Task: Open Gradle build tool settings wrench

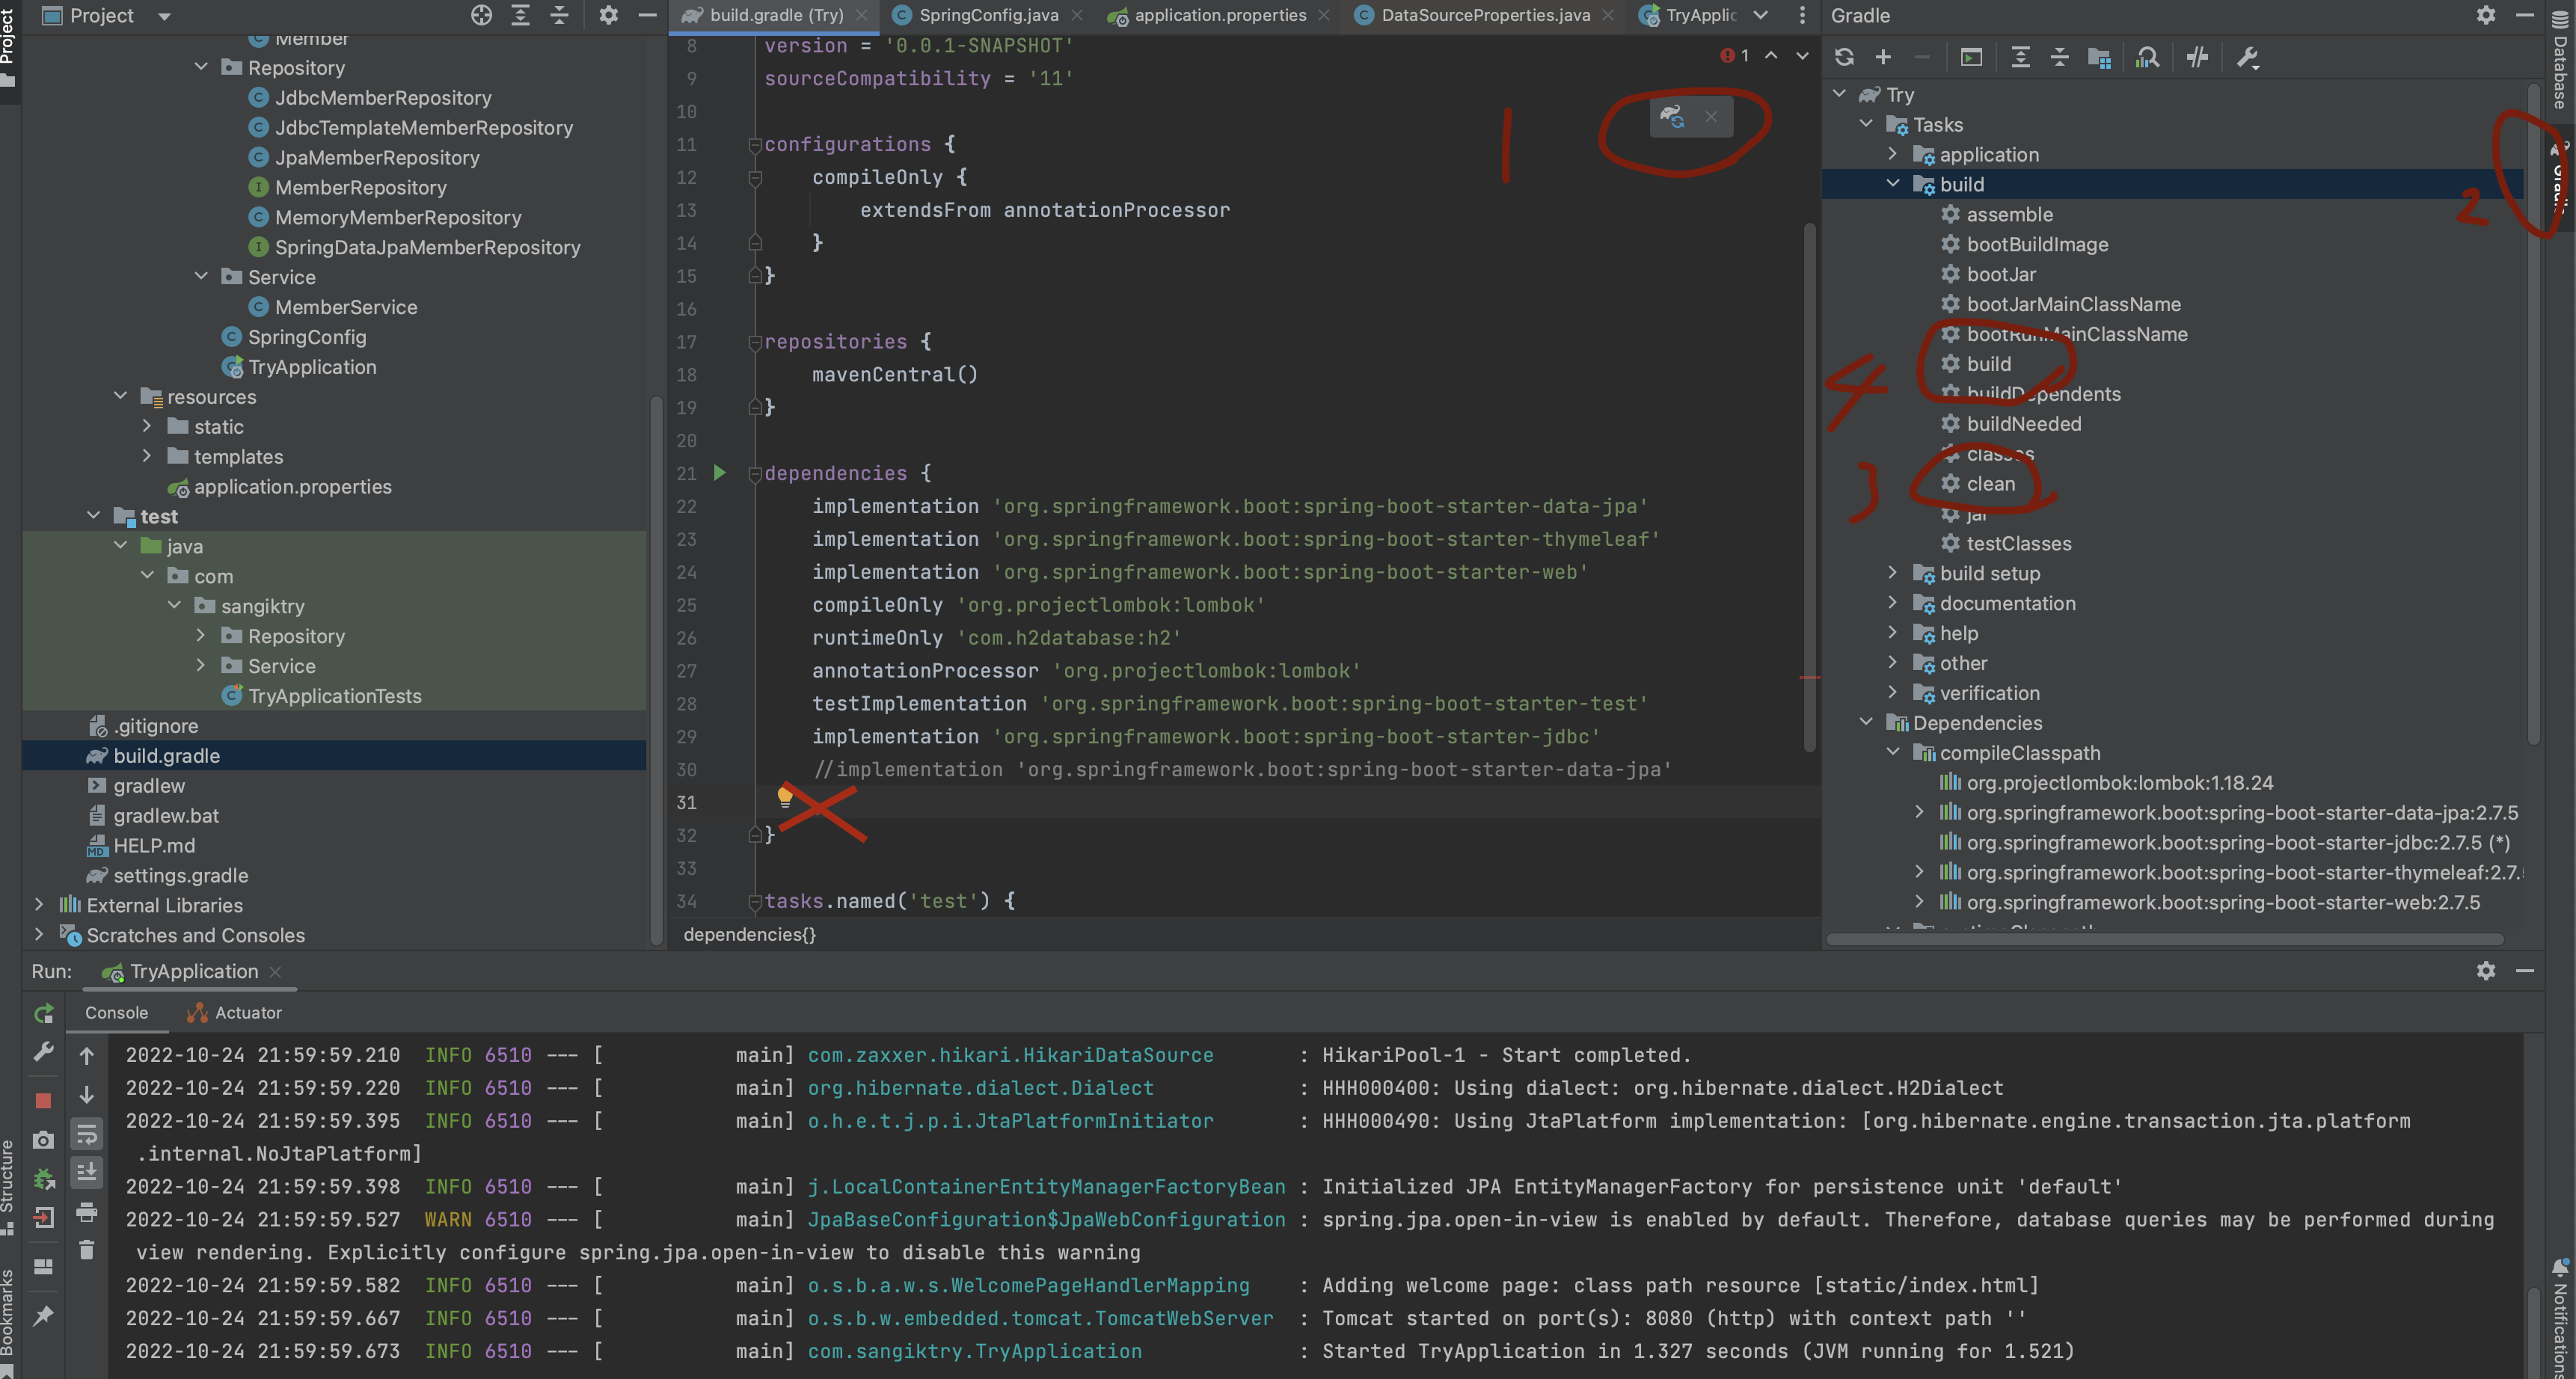Action: (2247, 57)
